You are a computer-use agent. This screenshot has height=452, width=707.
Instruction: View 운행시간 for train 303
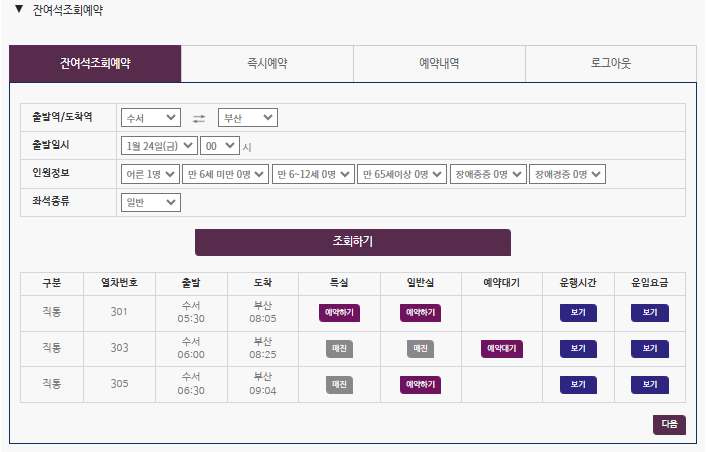[x=578, y=349]
